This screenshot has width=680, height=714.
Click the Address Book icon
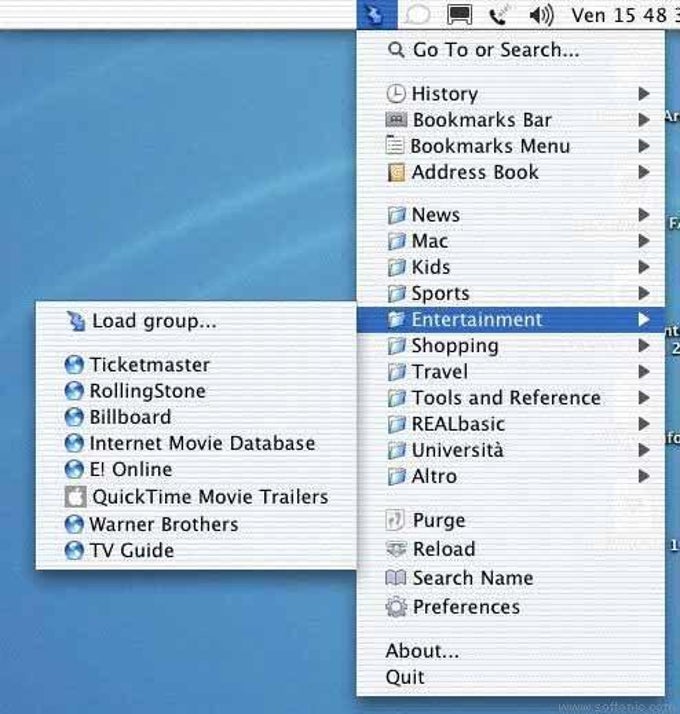[x=396, y=173]
